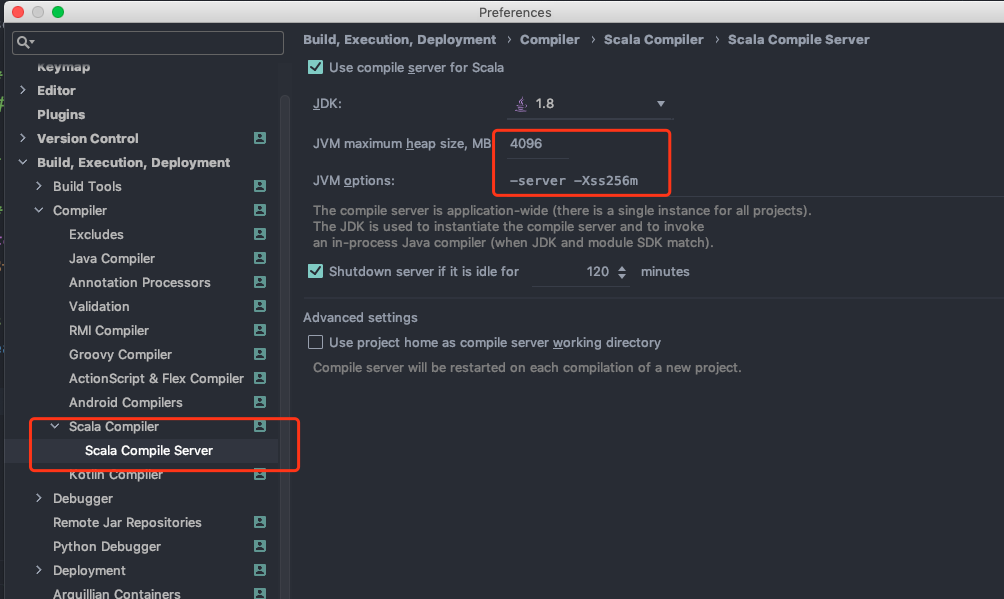Click the idle minutes stepper arrows
1004x599 pixels.
point(622,272)
